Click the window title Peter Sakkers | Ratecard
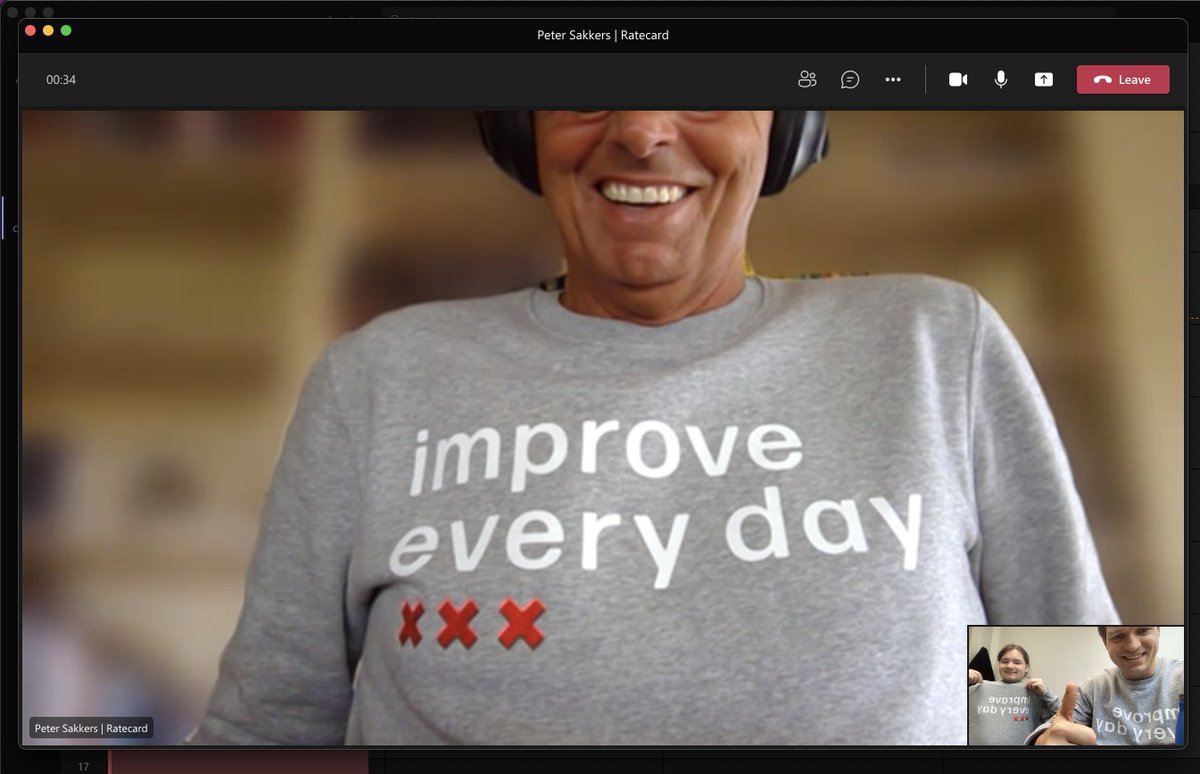 603,35
